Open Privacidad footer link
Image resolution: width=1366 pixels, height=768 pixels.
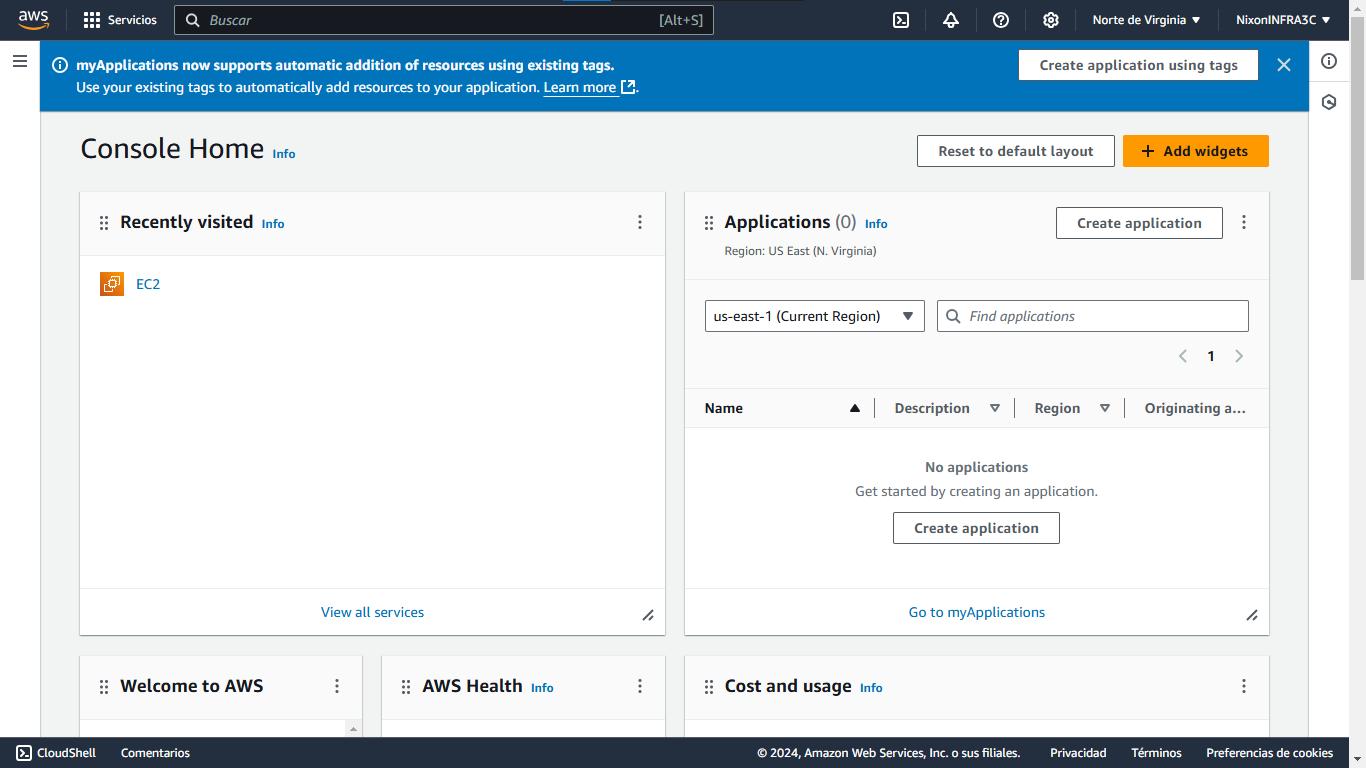[x=1078, y=753]
